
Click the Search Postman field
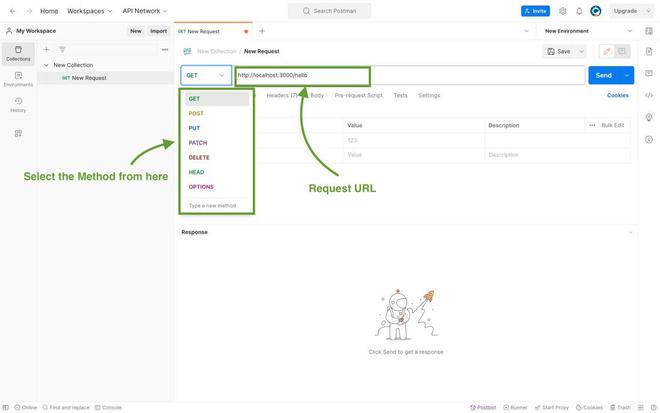pos(329,11)
